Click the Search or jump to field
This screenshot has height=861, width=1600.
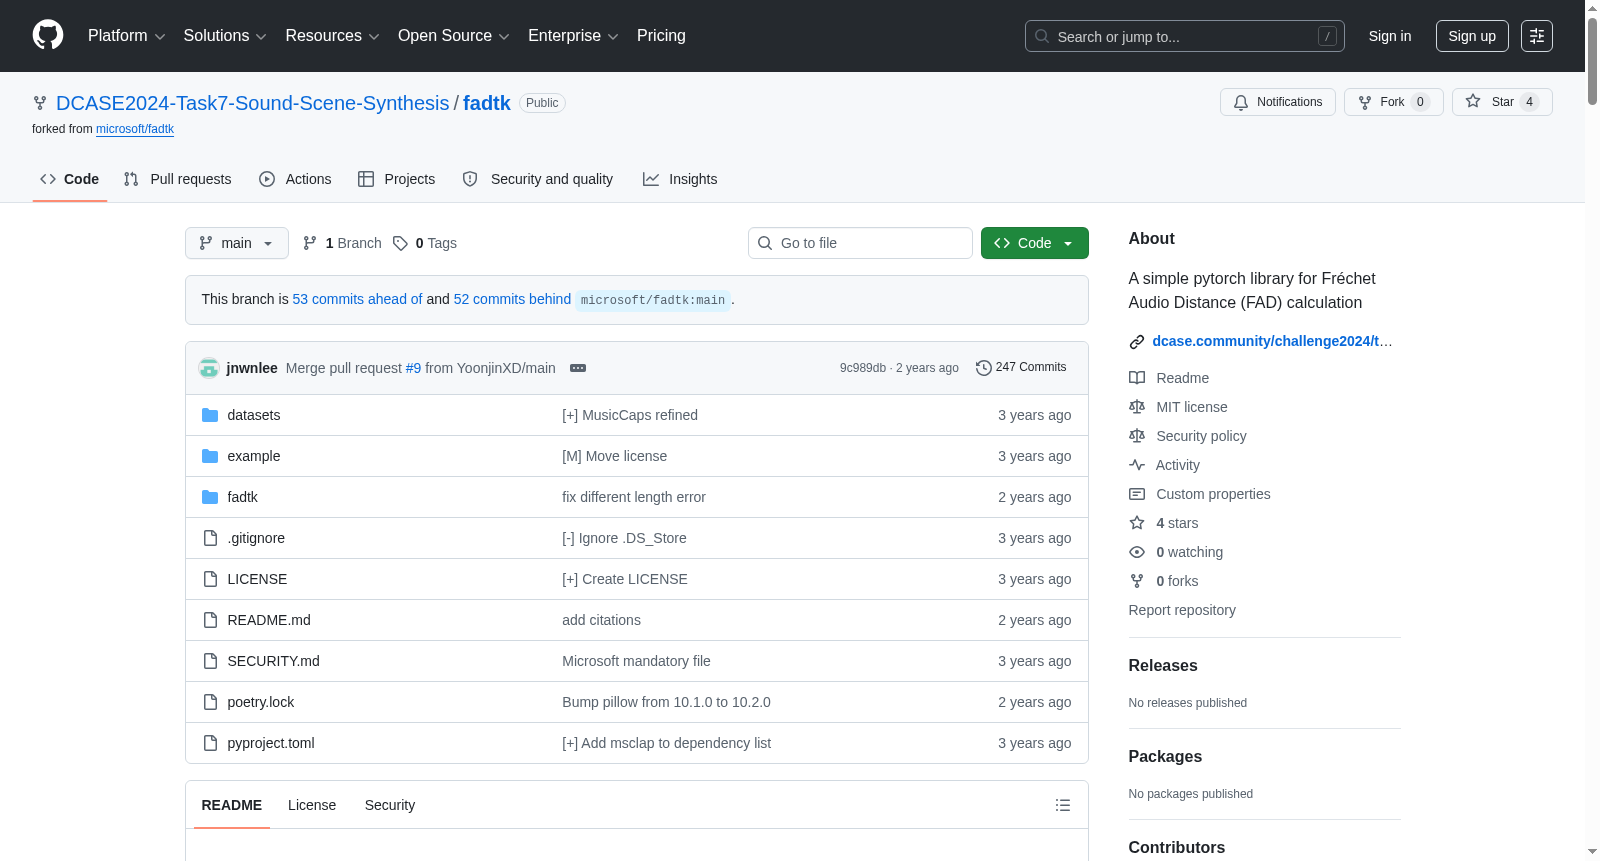(1185, 36)
